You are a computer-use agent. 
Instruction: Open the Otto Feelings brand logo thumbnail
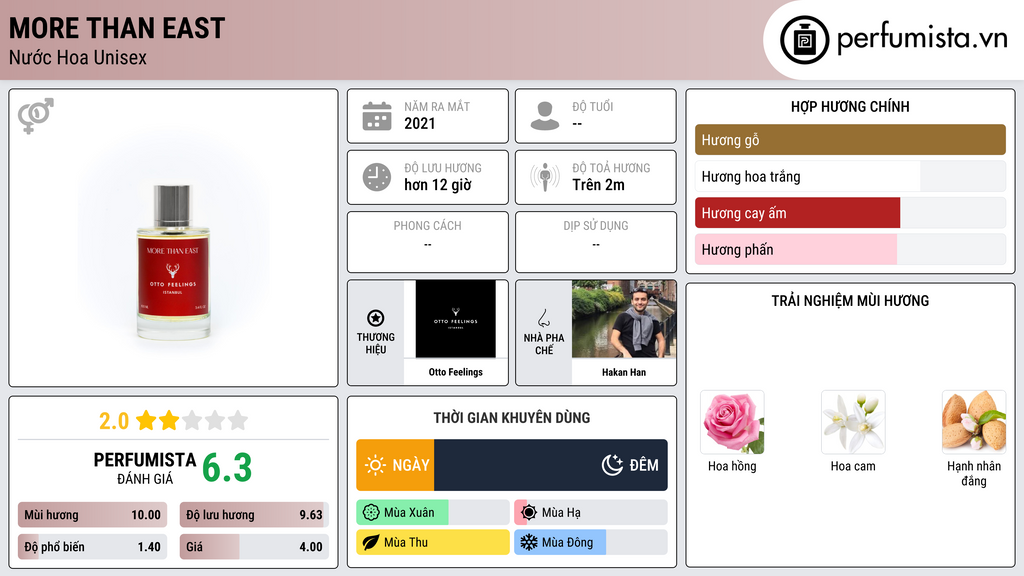click(x=455, y=319)
